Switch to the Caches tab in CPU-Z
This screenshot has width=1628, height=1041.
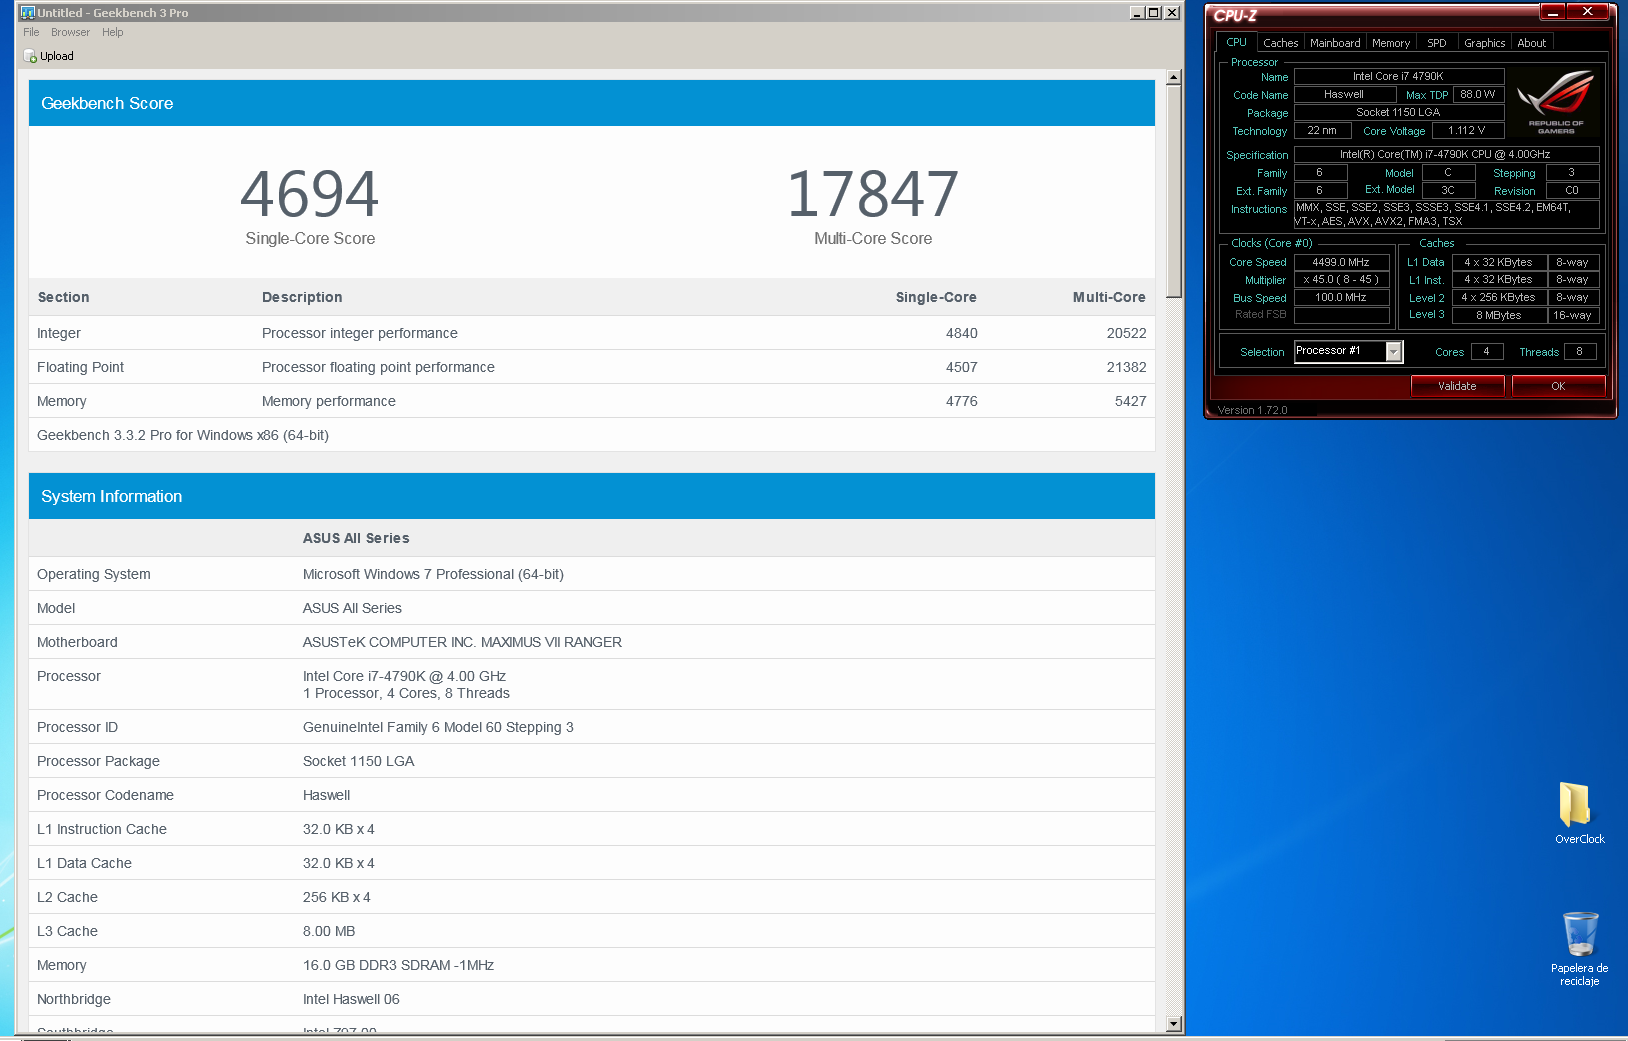coord(1280,43)
